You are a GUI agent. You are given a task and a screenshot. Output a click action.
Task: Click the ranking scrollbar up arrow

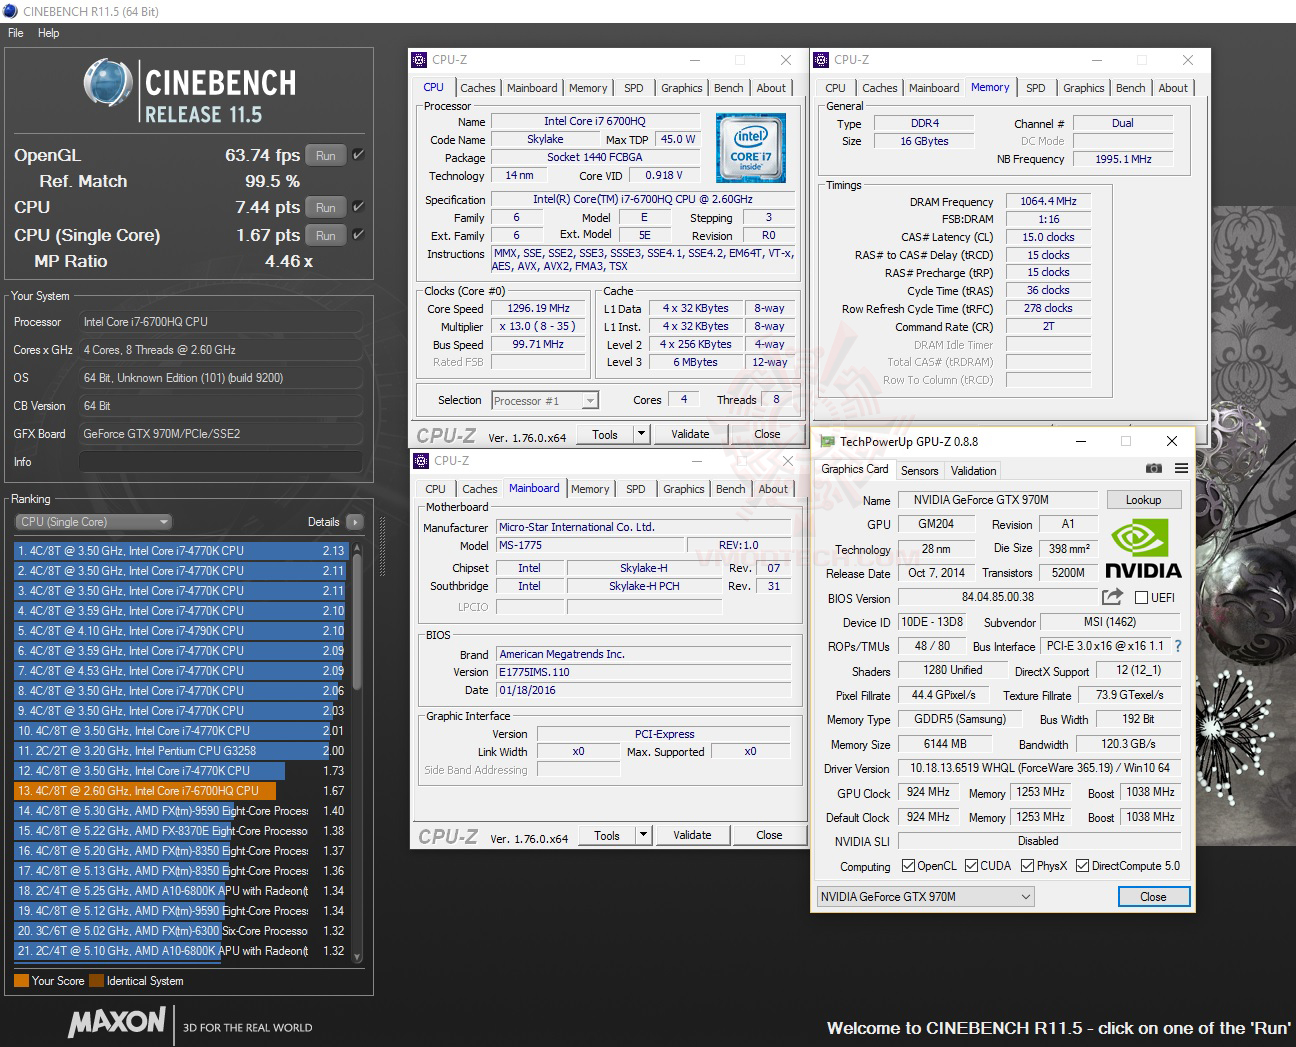click(x=357, y=550)
